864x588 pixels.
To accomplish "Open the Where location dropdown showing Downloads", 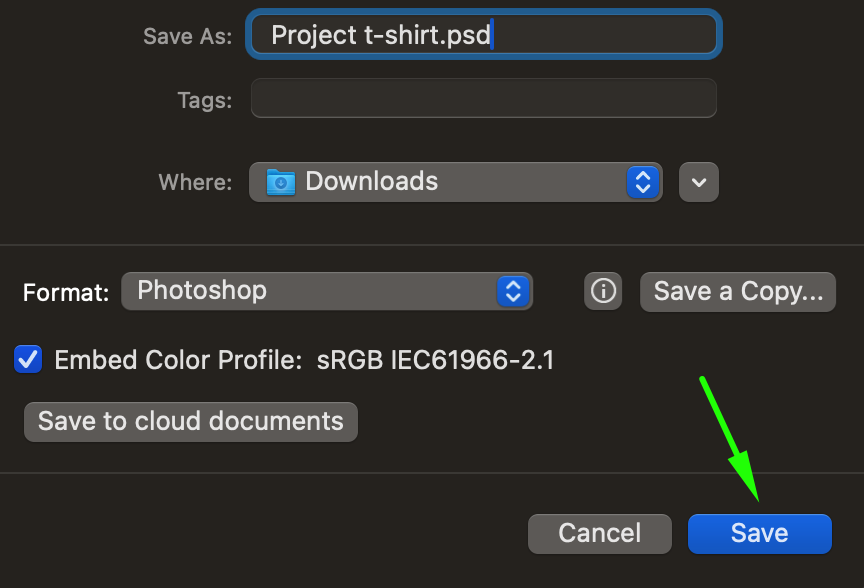I will pyautogui.click(x=456, y=182).
